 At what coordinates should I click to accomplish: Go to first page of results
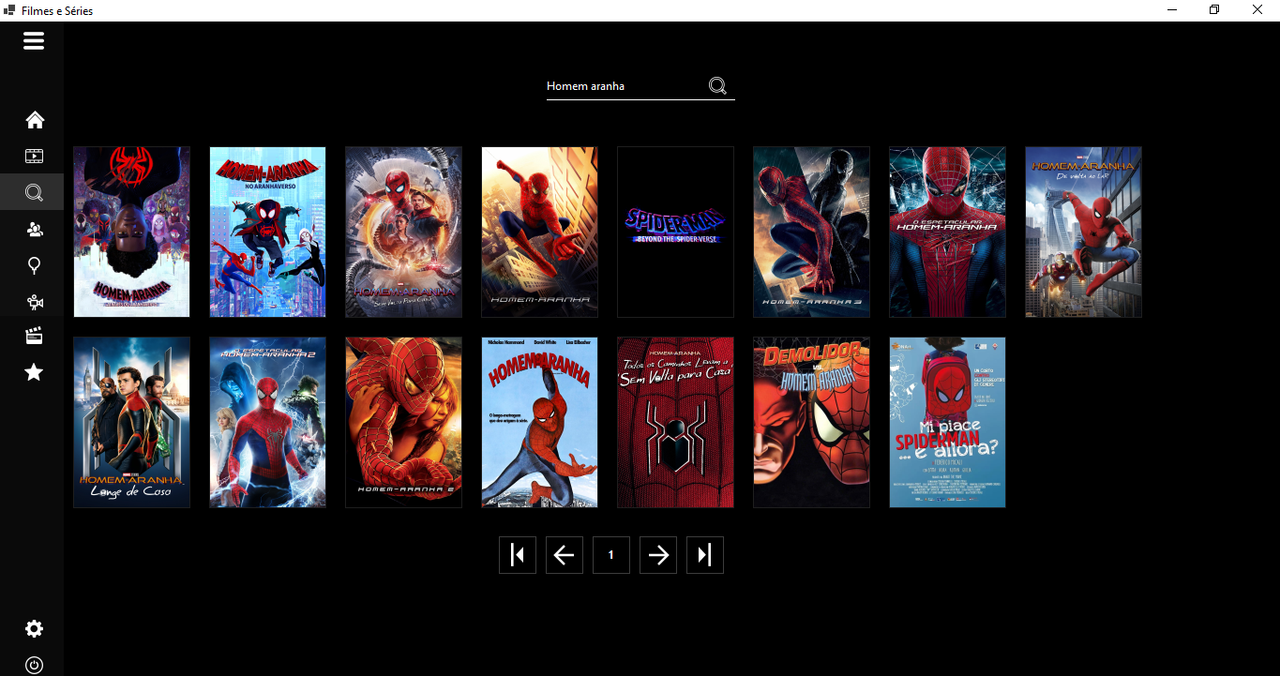pyautogui.click(x=517, y=555)
